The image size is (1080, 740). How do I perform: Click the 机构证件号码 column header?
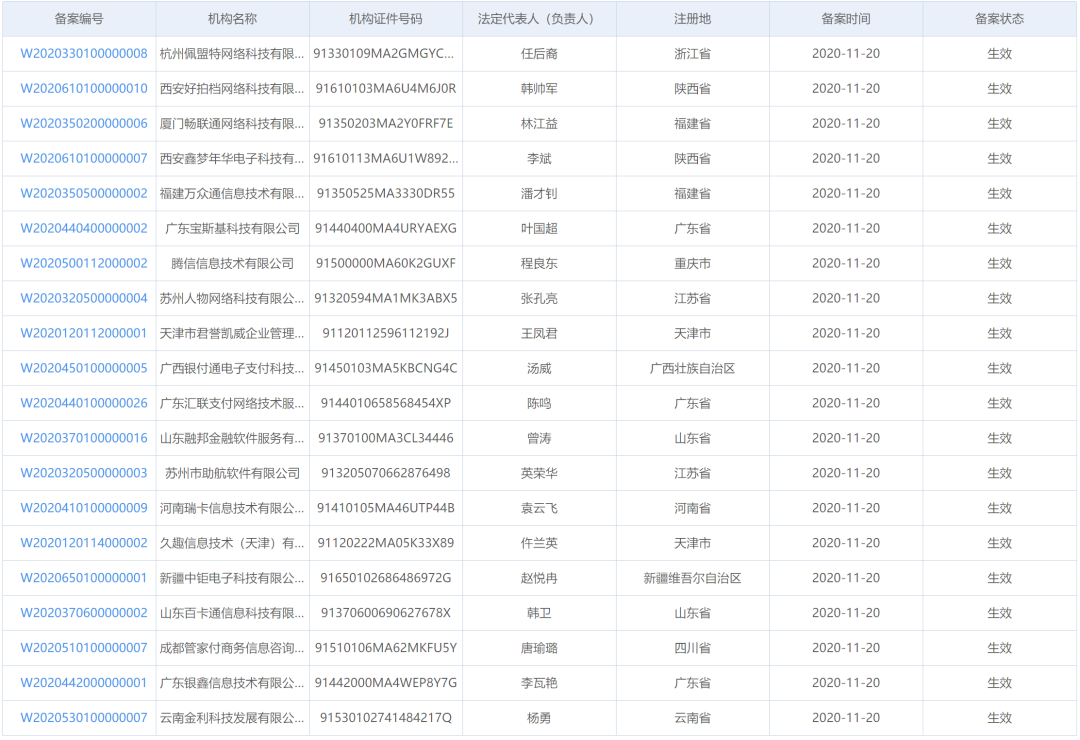point(386,19)
